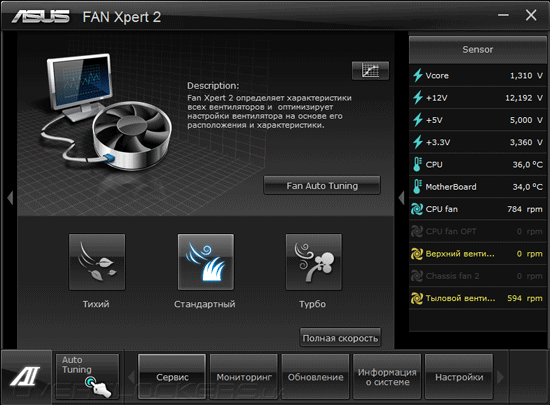Viewport: 550px width, 405px height.
Task: Close the FAN Xpert 2 window
Action: (x=531, y=15)
